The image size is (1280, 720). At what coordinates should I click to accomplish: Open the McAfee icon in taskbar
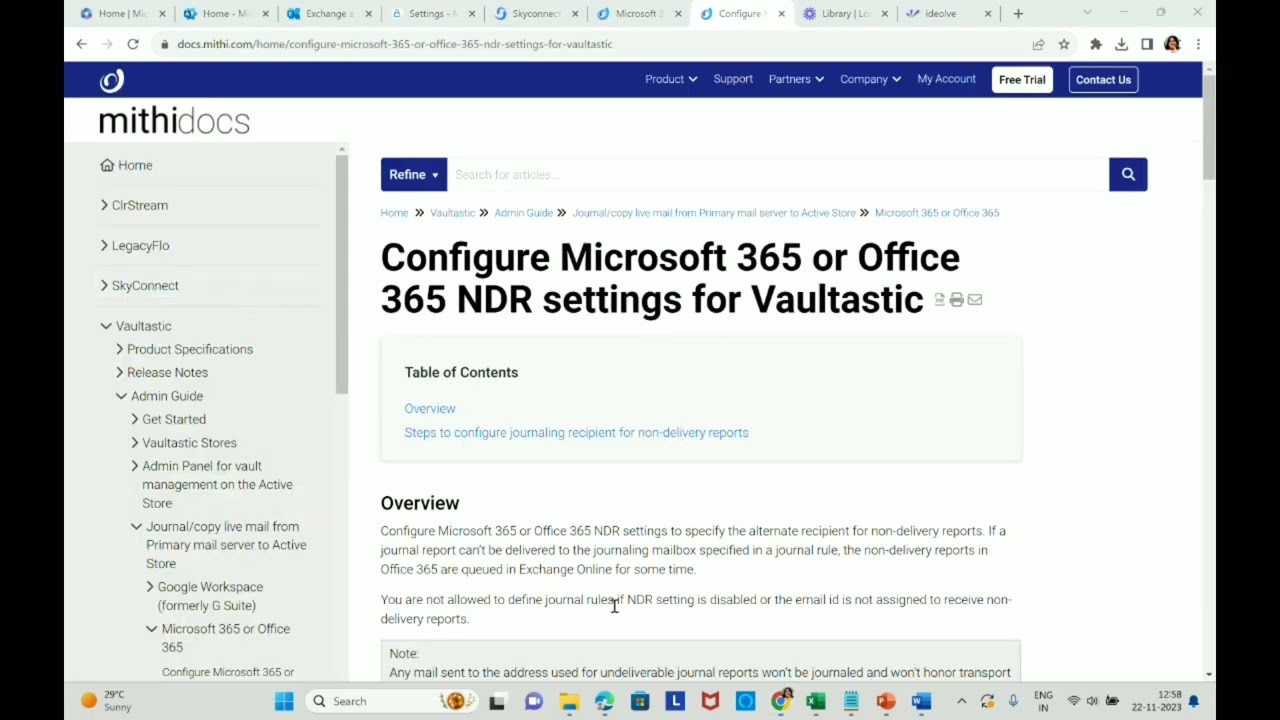click(710, 701)
